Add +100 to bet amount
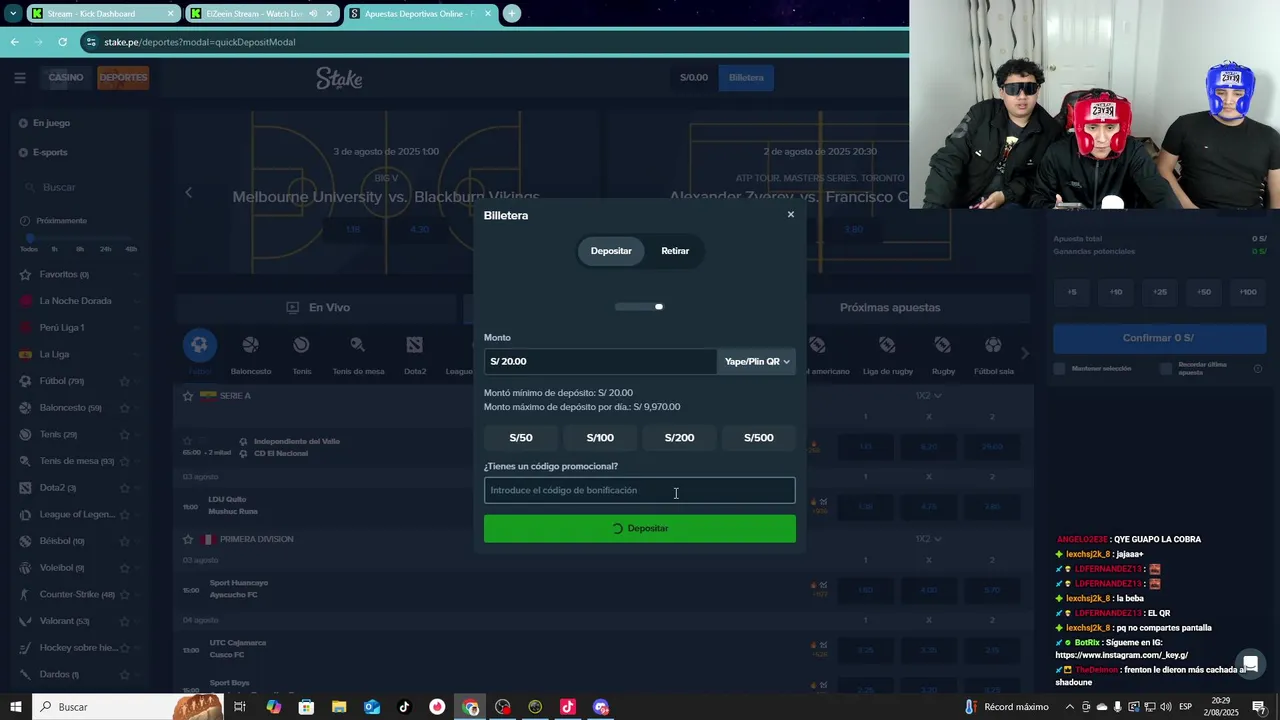This screenshot has width=1280, height=720. 1248,292
